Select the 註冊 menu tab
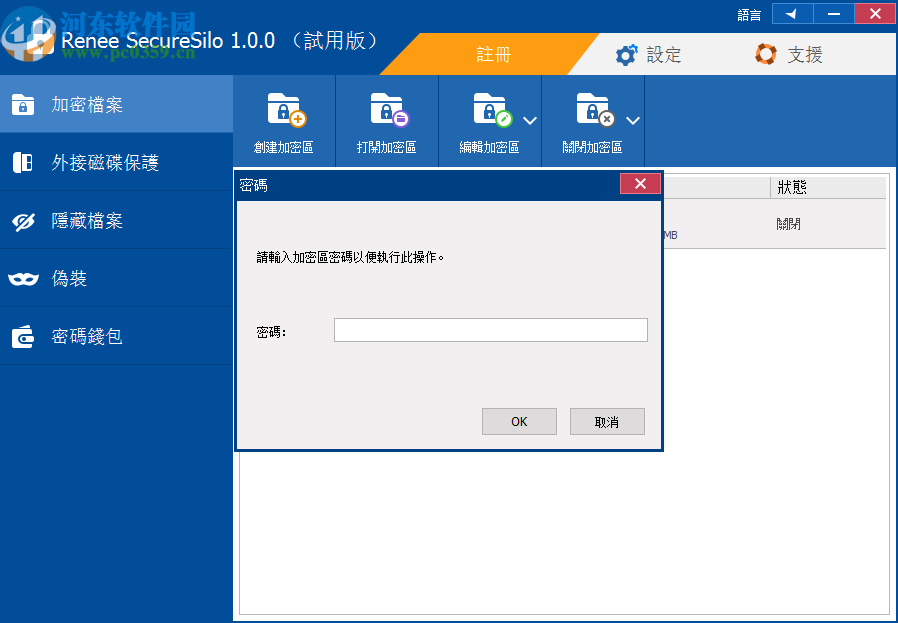This screenshot has width=898, height=623. (x=494, y=55)
